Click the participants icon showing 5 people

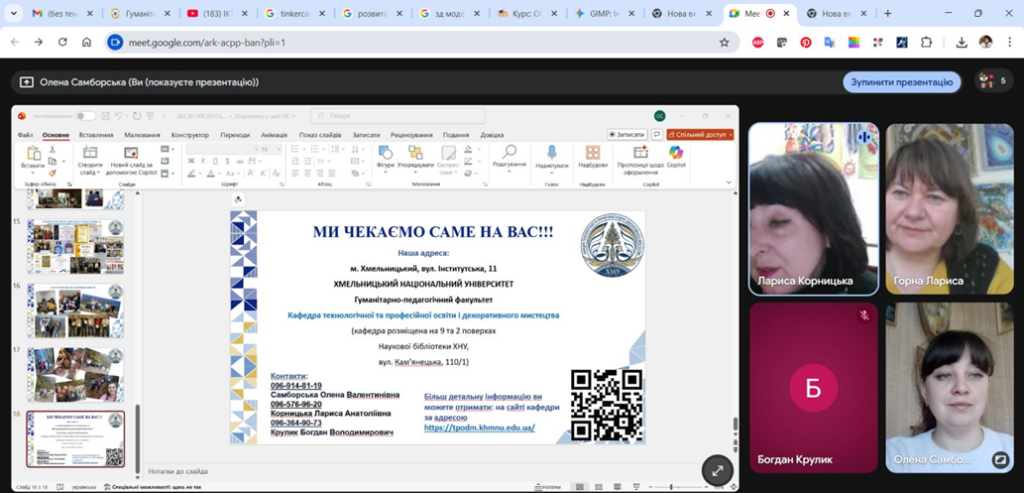coord(993,81)
